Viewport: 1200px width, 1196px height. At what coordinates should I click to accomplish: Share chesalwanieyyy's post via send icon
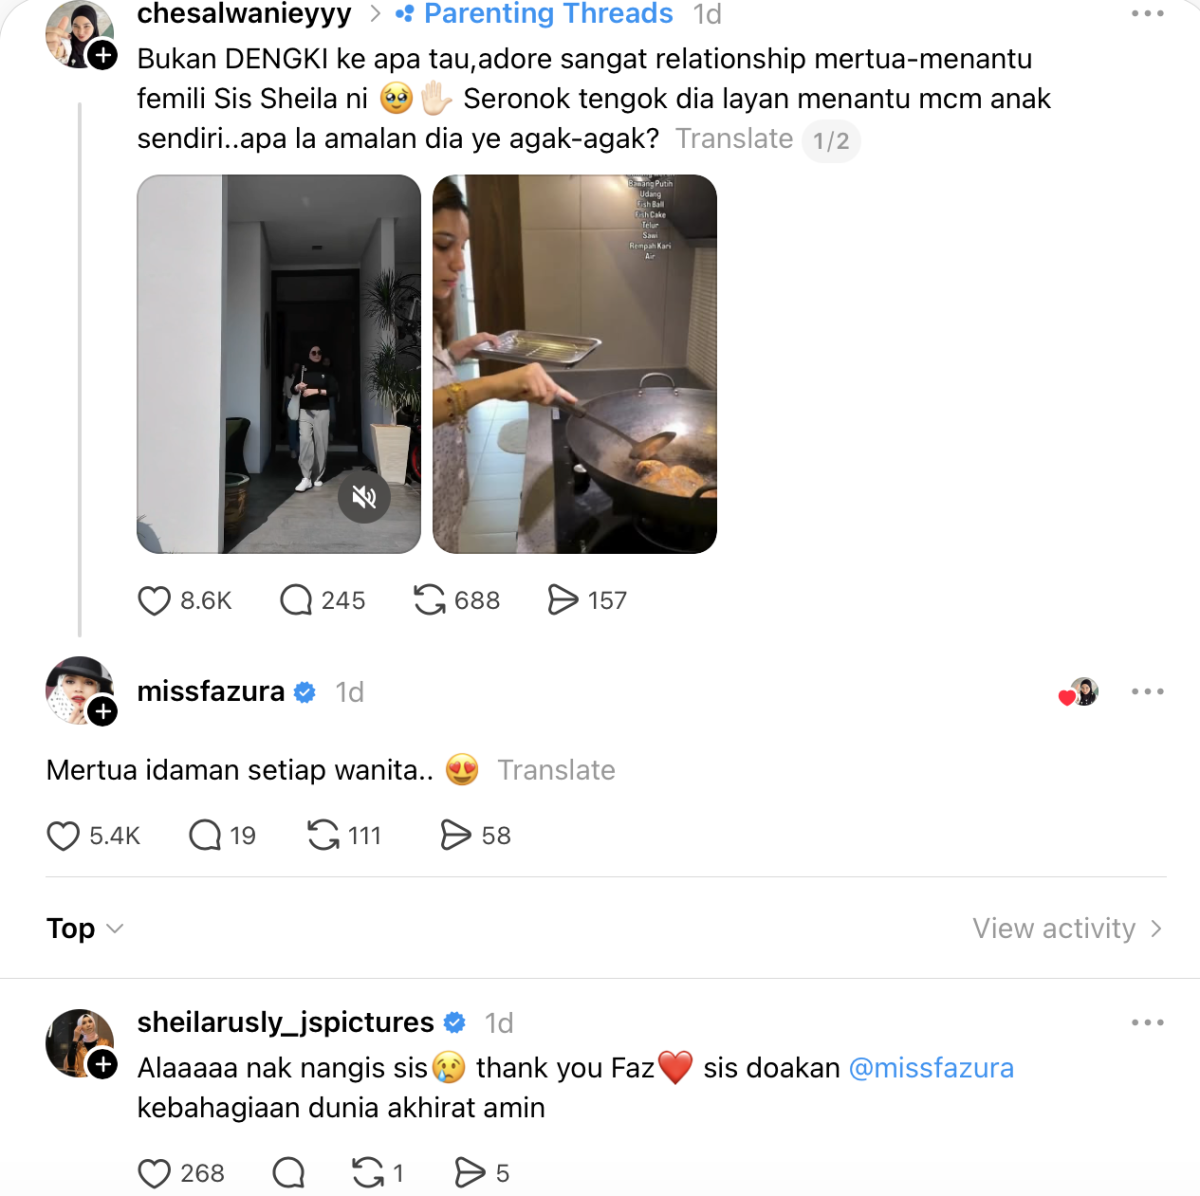click(563, 601)
